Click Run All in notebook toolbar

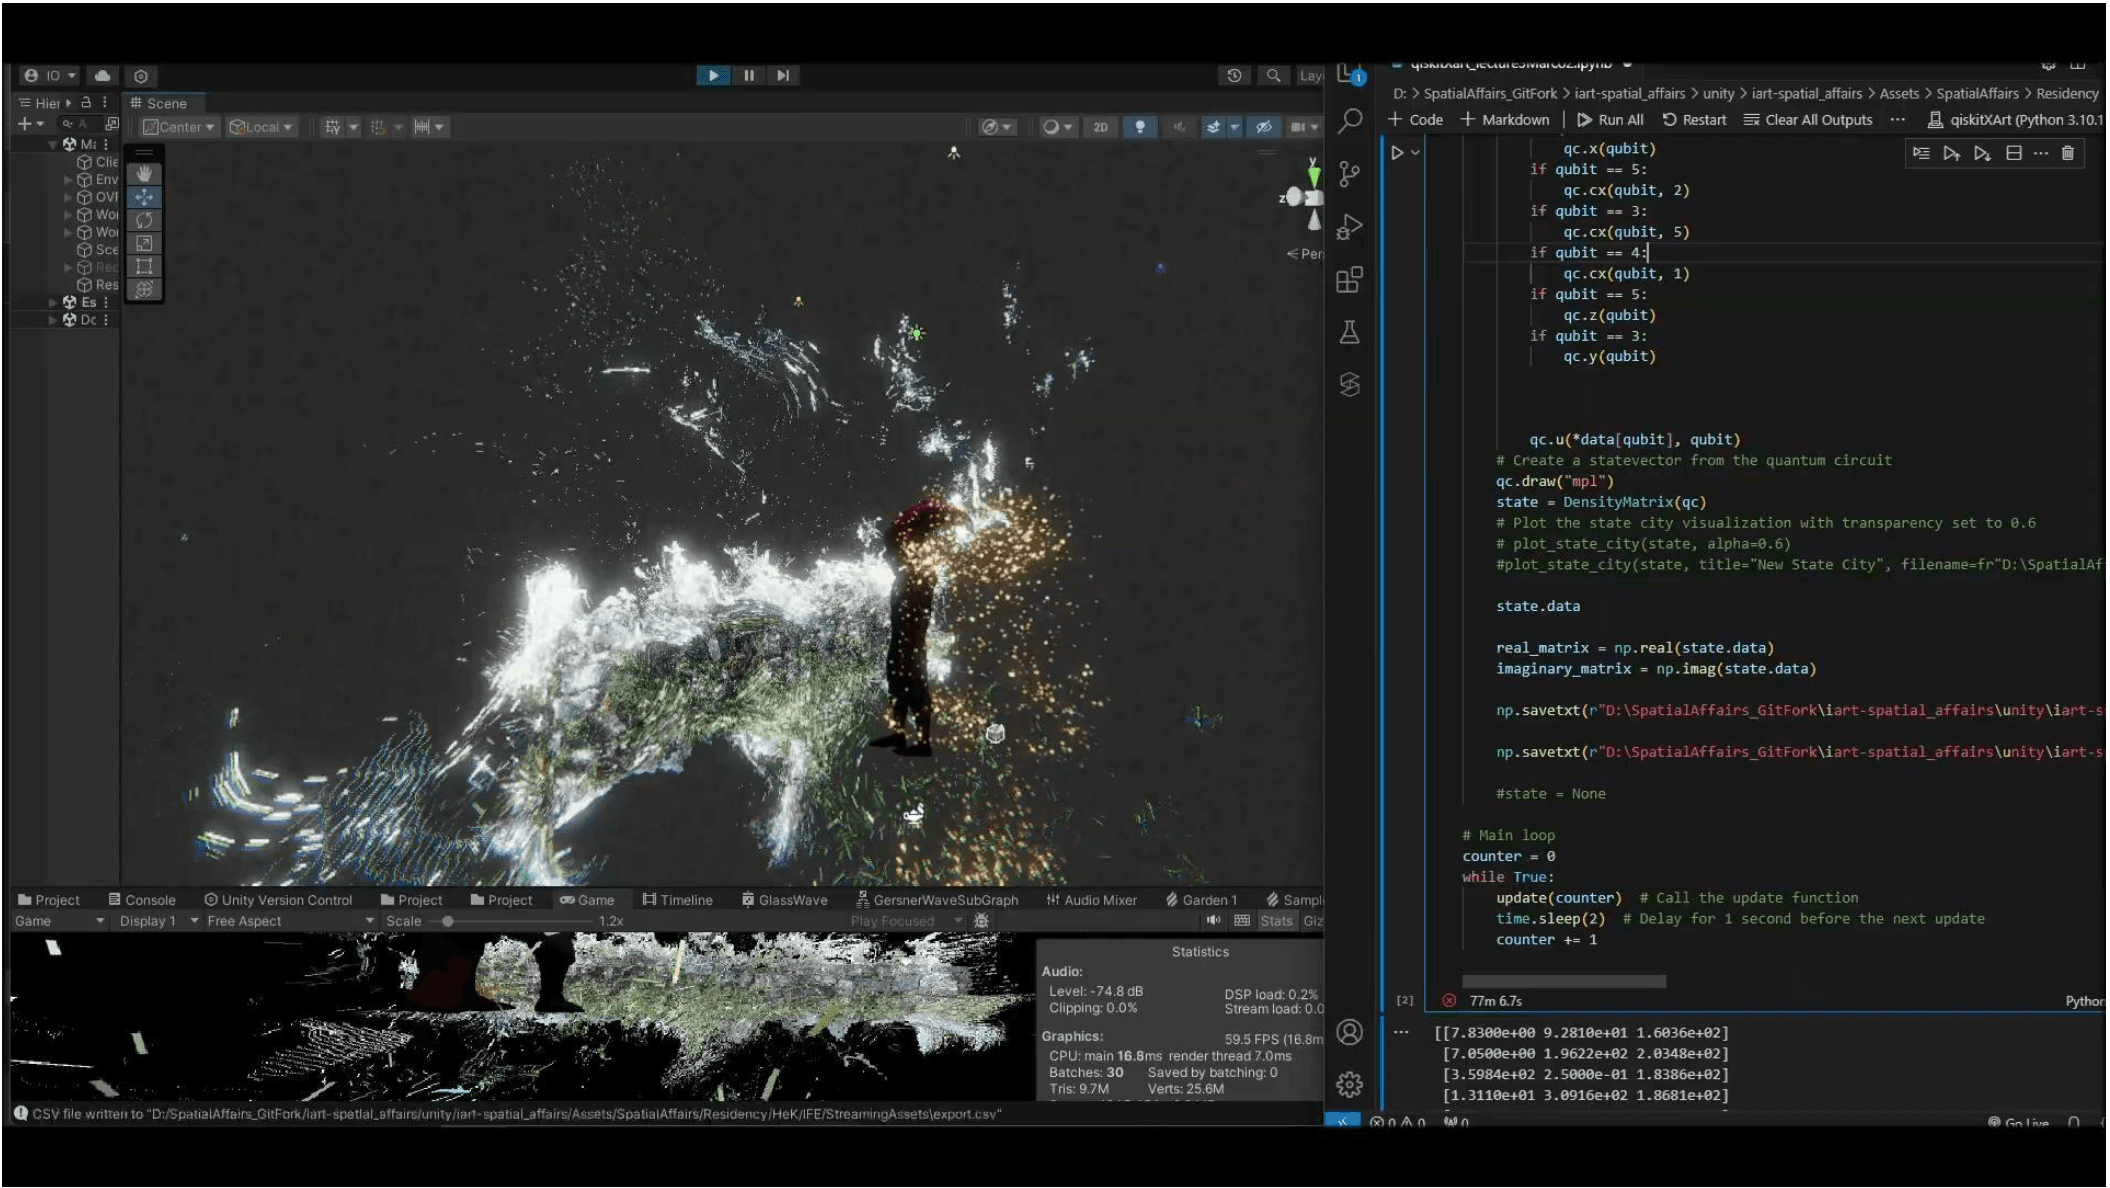point(1610,120)
